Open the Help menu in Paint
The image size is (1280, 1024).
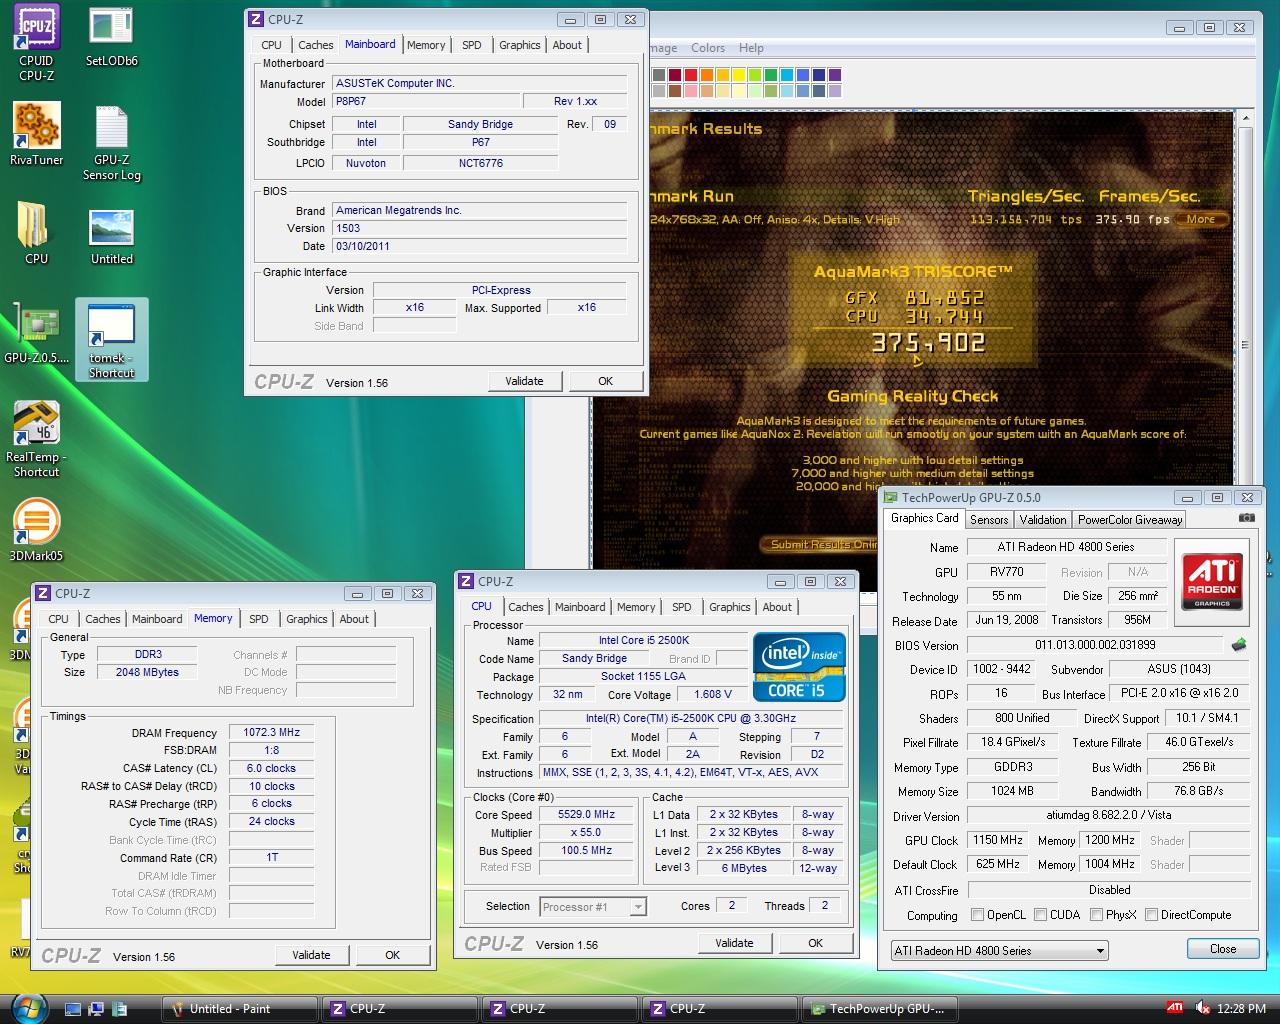coord(751,48)
